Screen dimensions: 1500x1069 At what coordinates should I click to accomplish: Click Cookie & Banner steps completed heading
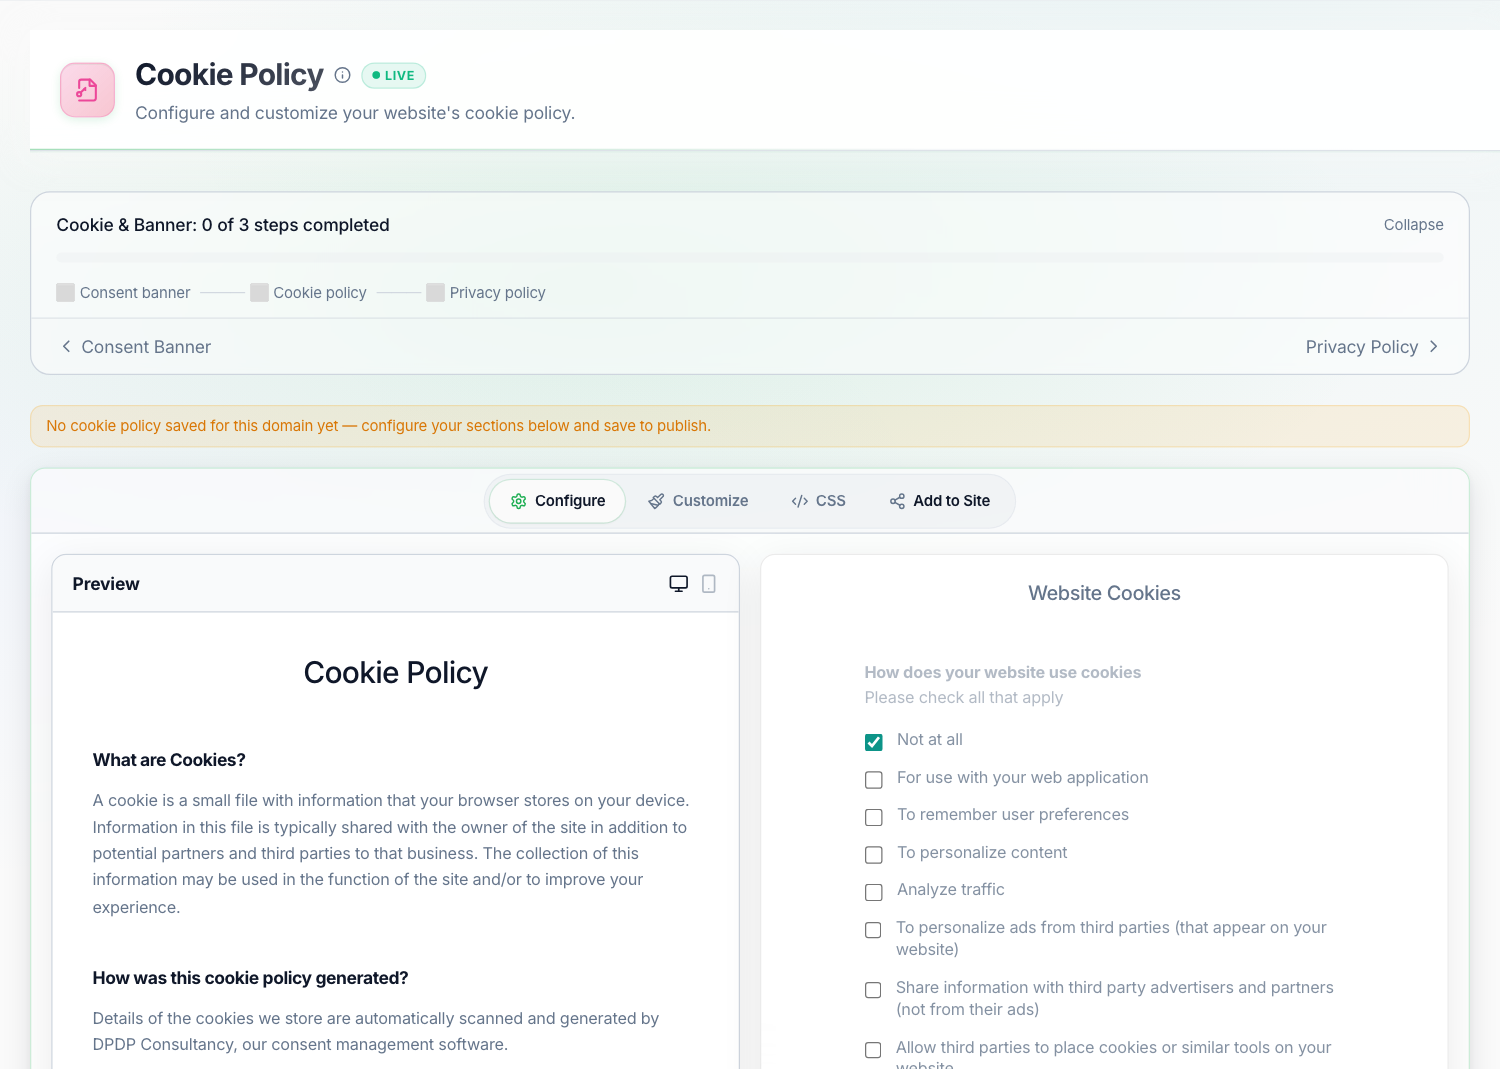pos(223,225)
